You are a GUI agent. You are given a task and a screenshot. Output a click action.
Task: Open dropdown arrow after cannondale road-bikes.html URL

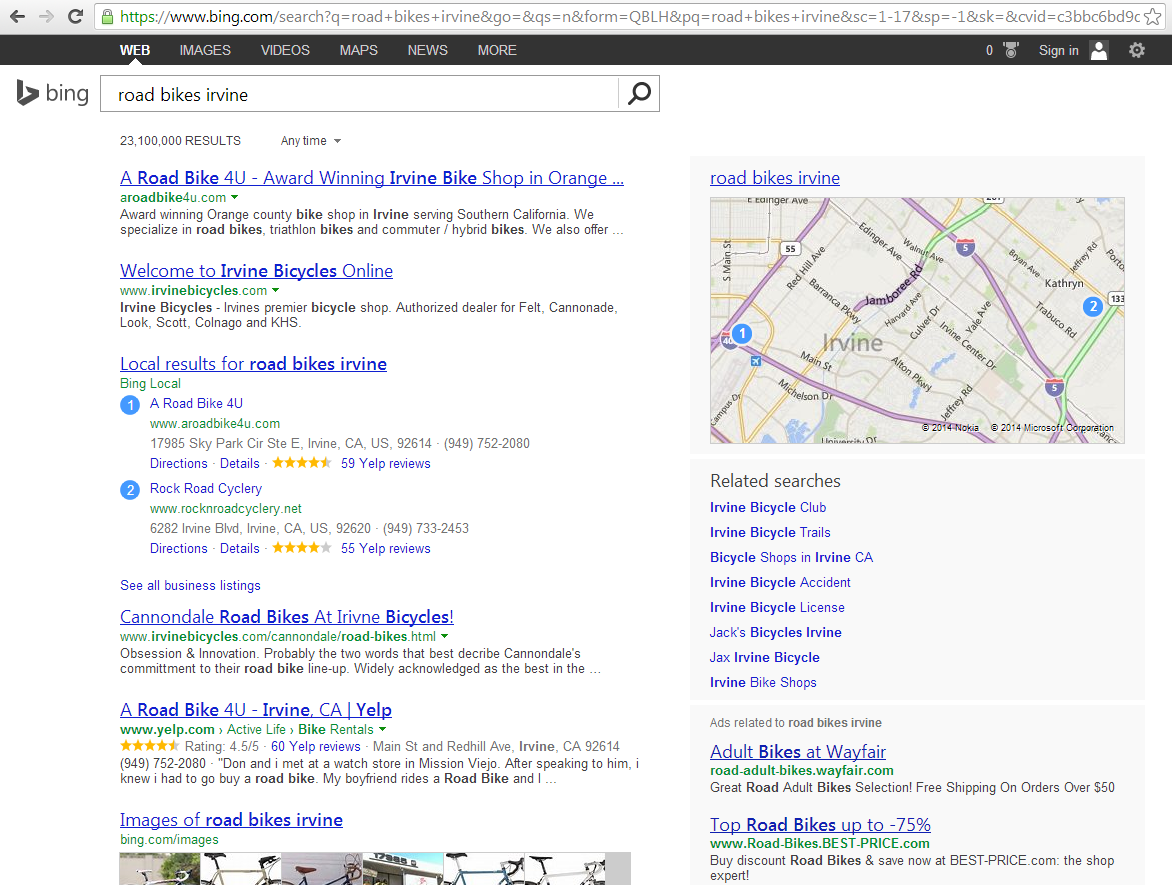(444, 636)
